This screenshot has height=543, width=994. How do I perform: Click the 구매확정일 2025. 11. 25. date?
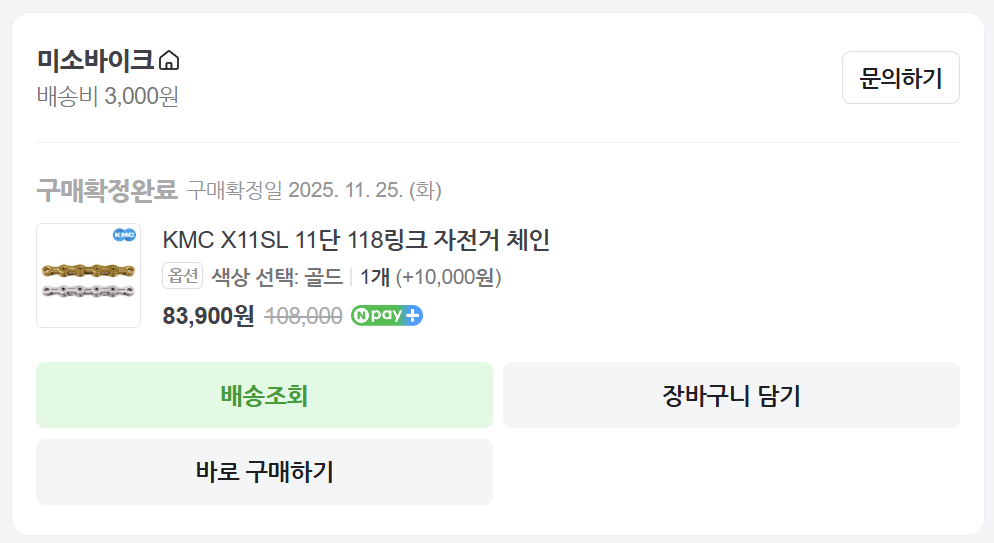(314, 190)
